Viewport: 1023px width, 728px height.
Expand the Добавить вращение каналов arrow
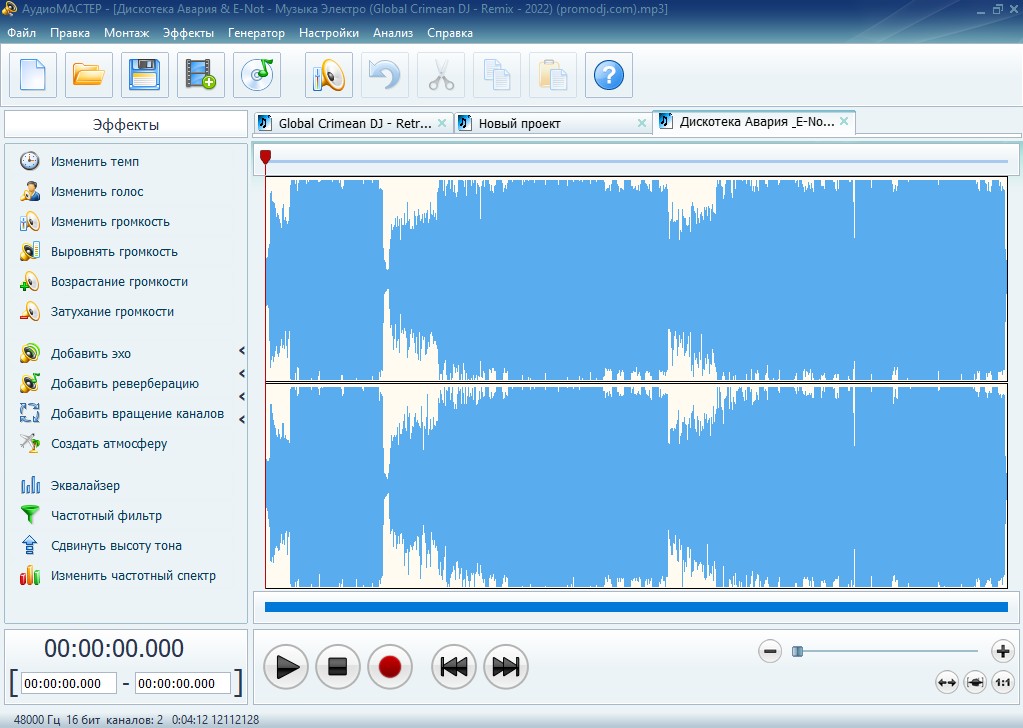(242, 421)
